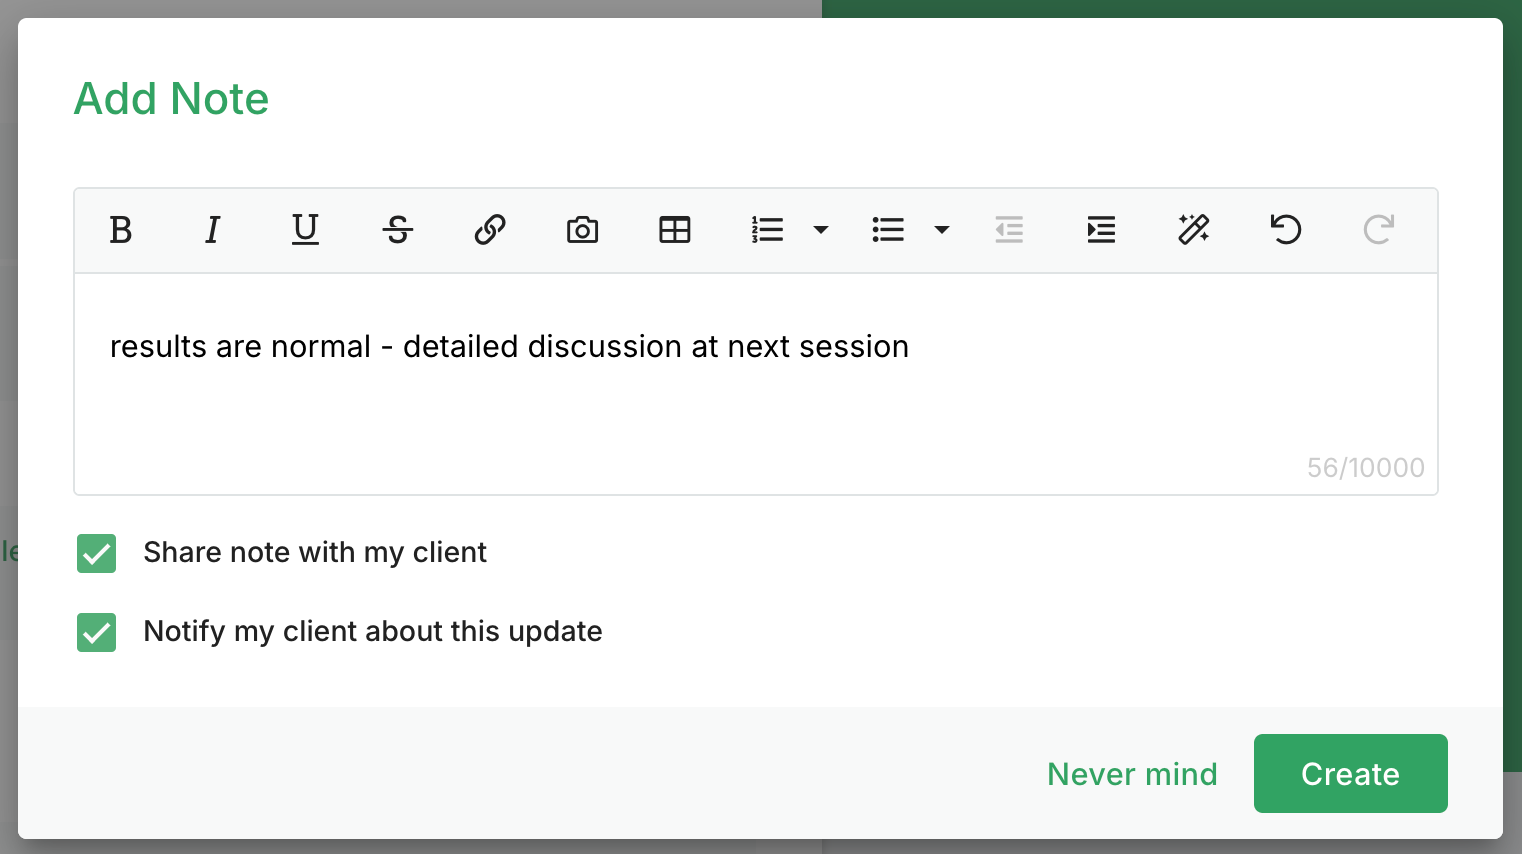The height and width of the screenshot is (854, 1522).
Task: Undo the last edit
Action: click(1286, 230)
